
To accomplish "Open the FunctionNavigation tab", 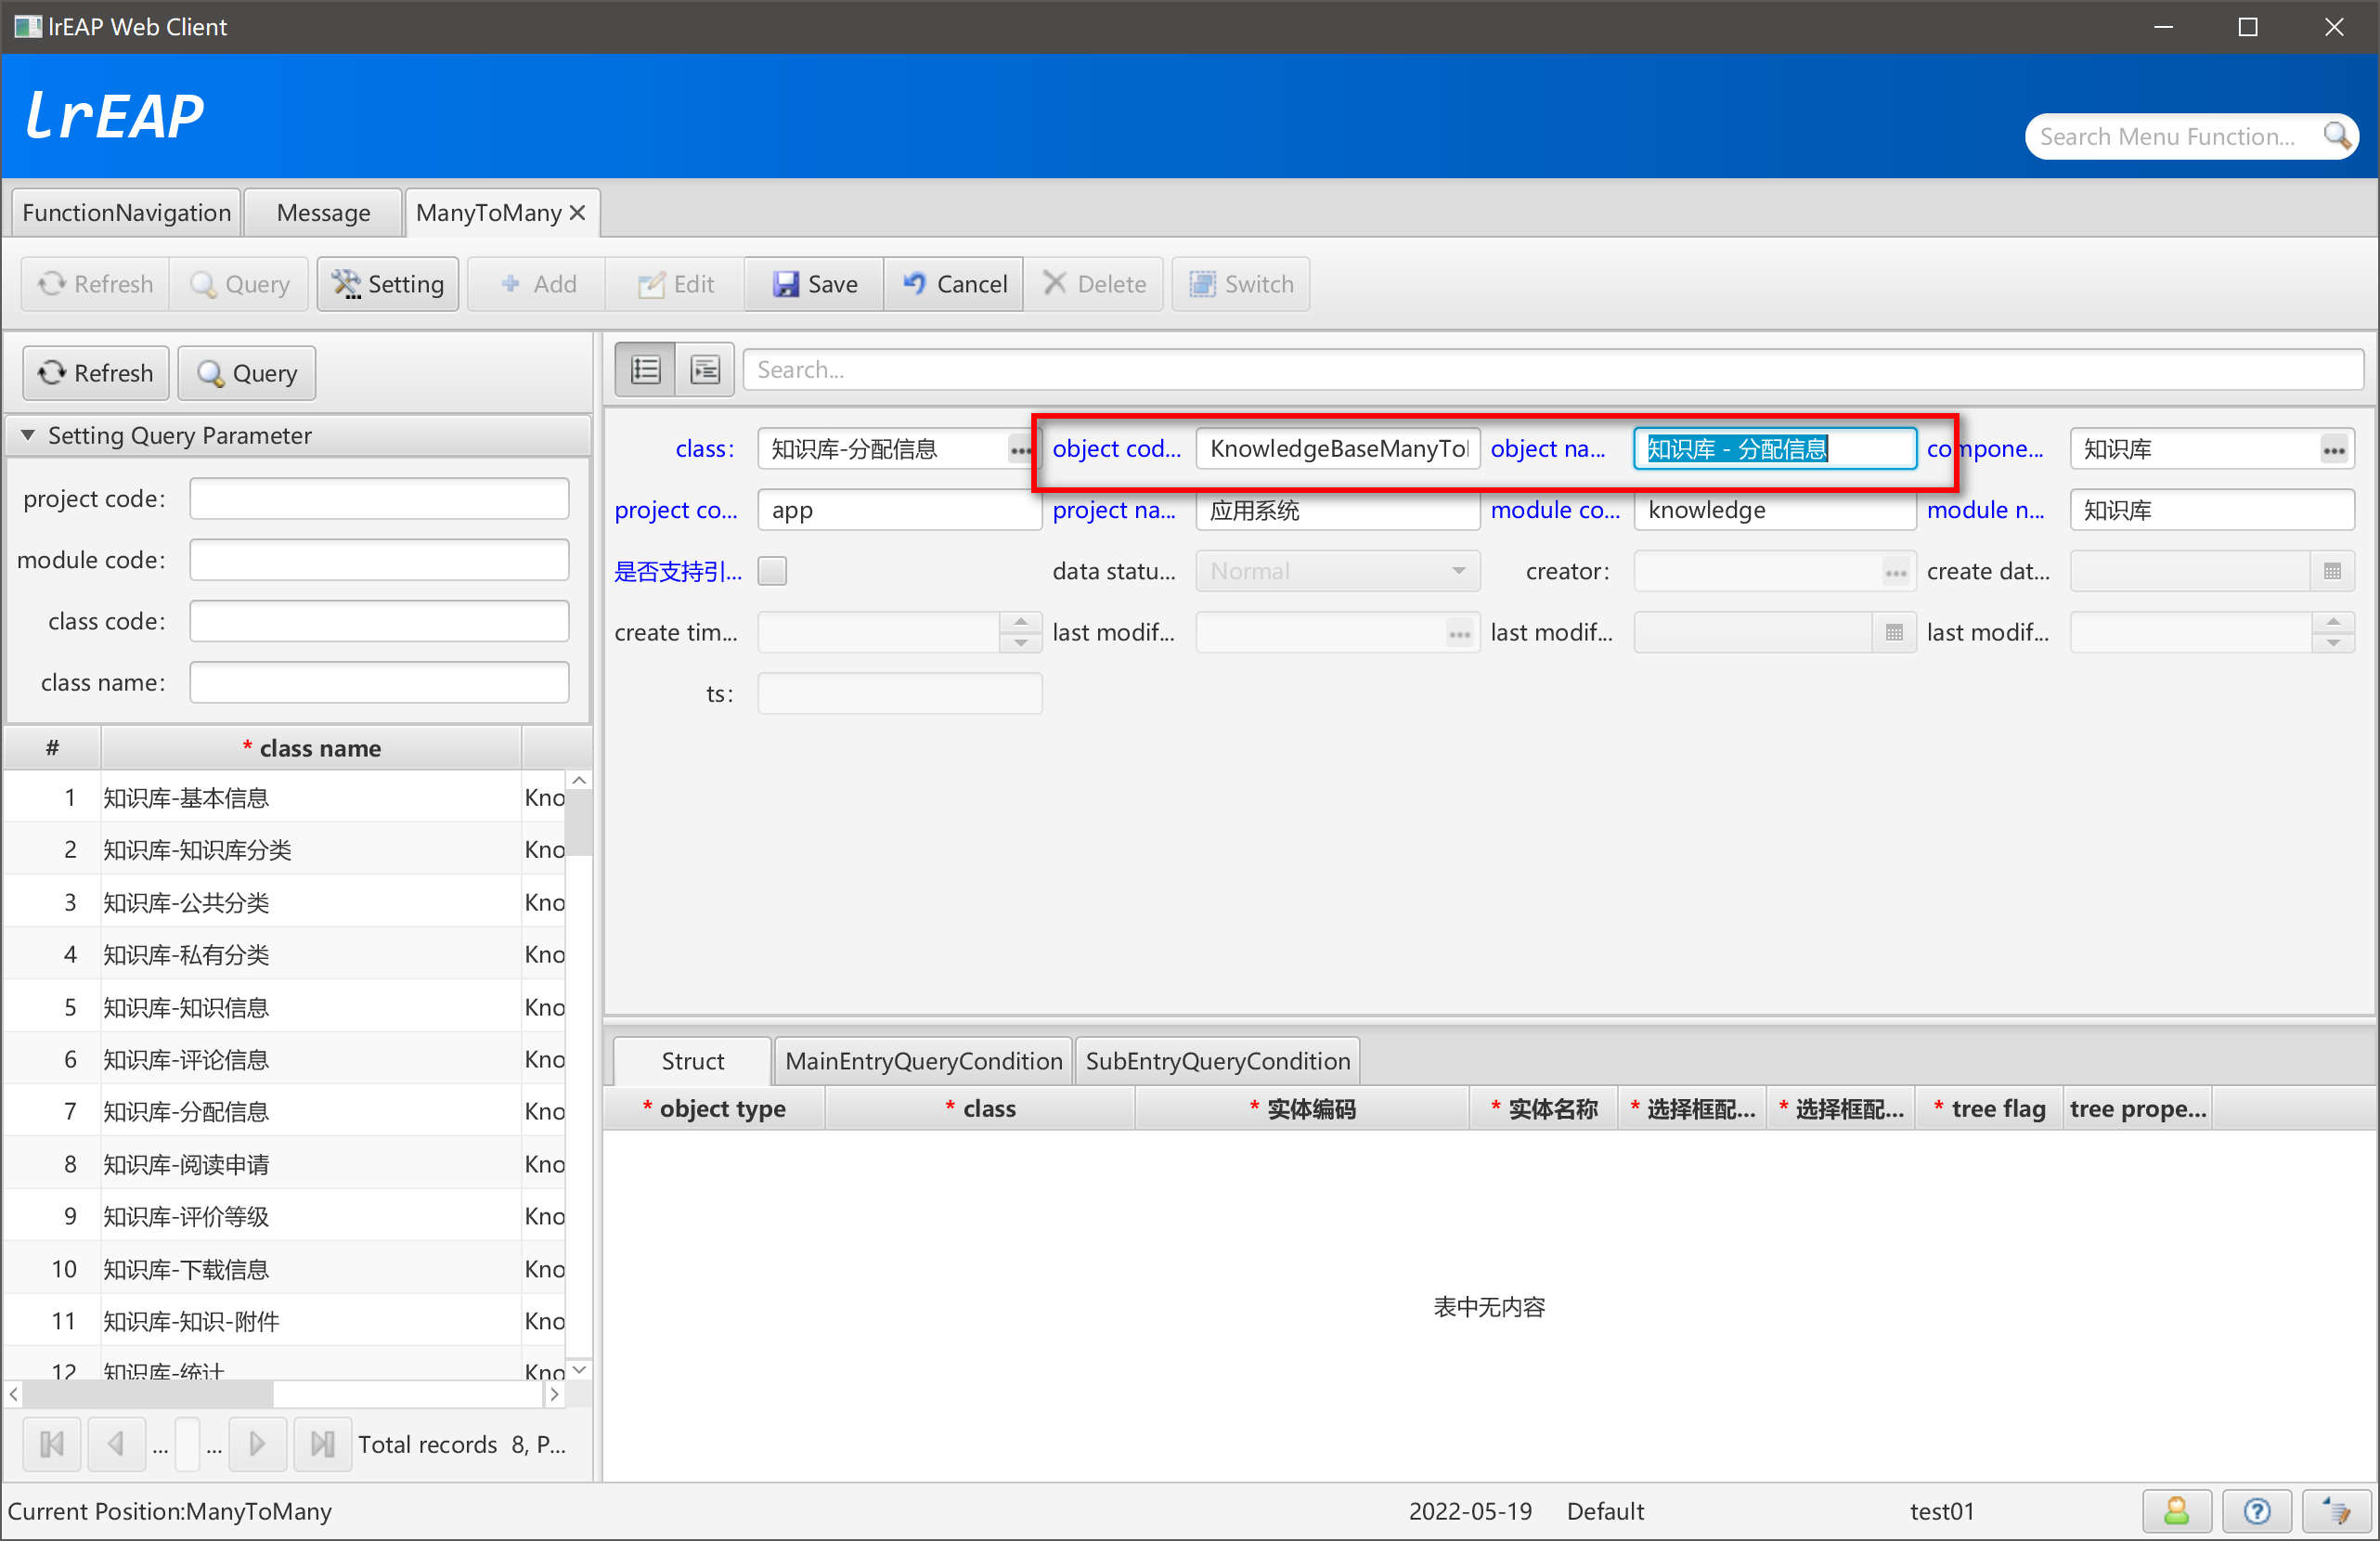I will tap(126, 213).
